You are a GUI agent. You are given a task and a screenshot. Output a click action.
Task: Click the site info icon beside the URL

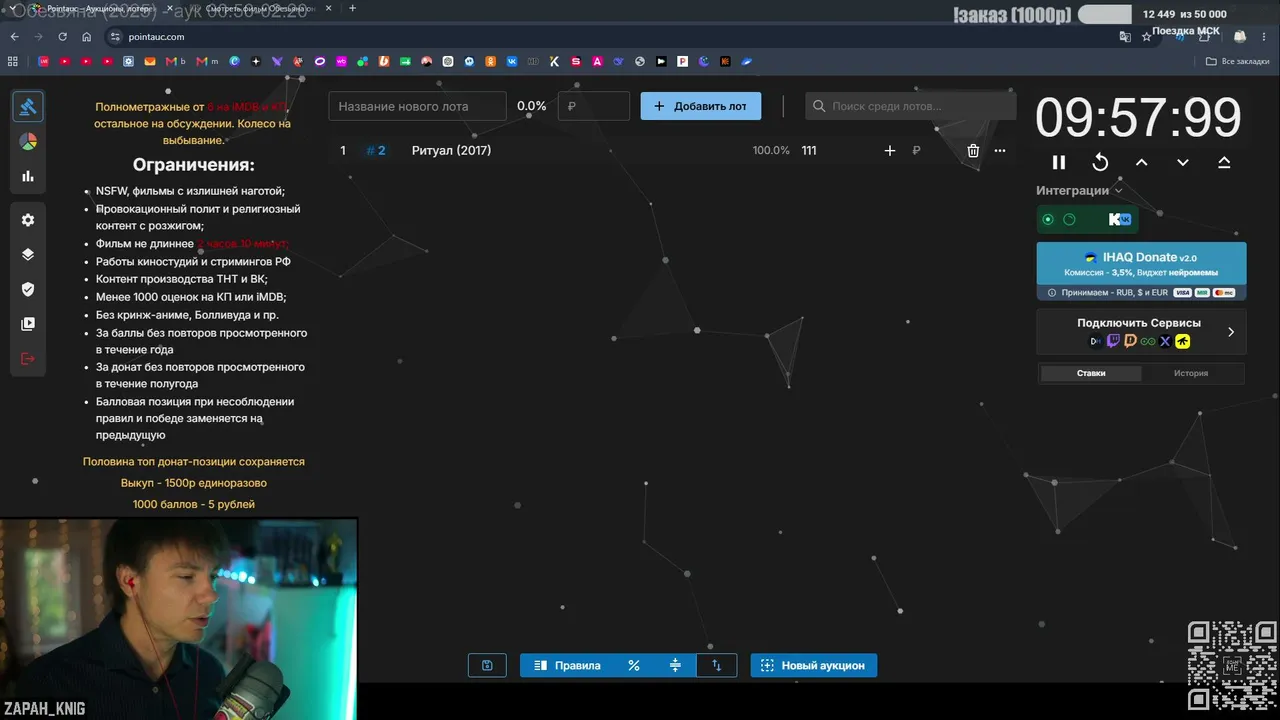(x=115, y=37)
